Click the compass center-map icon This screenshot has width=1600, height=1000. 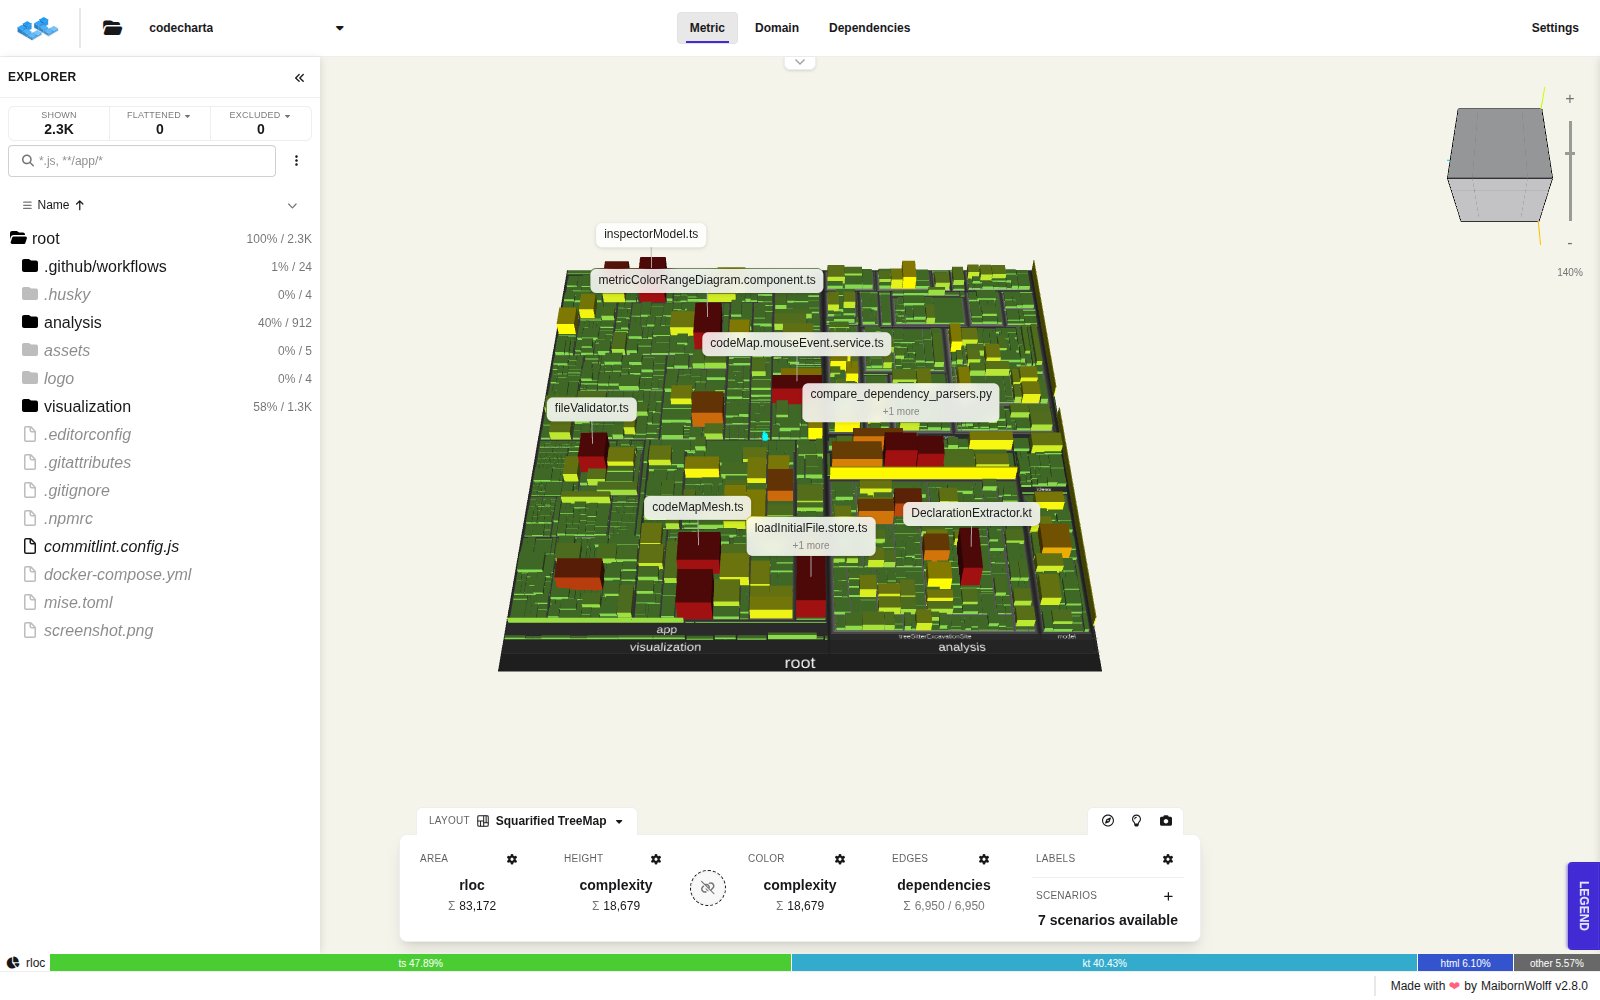point(1108,821)
